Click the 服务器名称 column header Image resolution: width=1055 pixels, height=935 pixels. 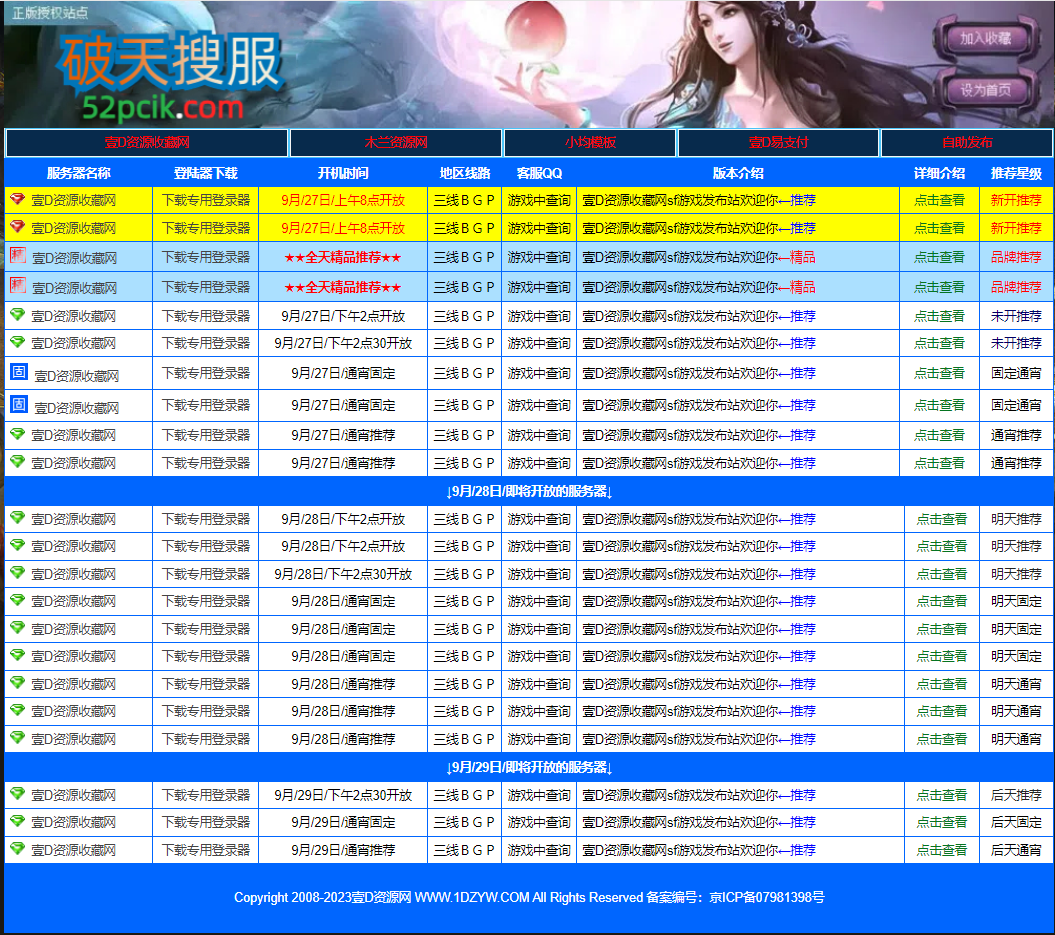click(78, 174)
